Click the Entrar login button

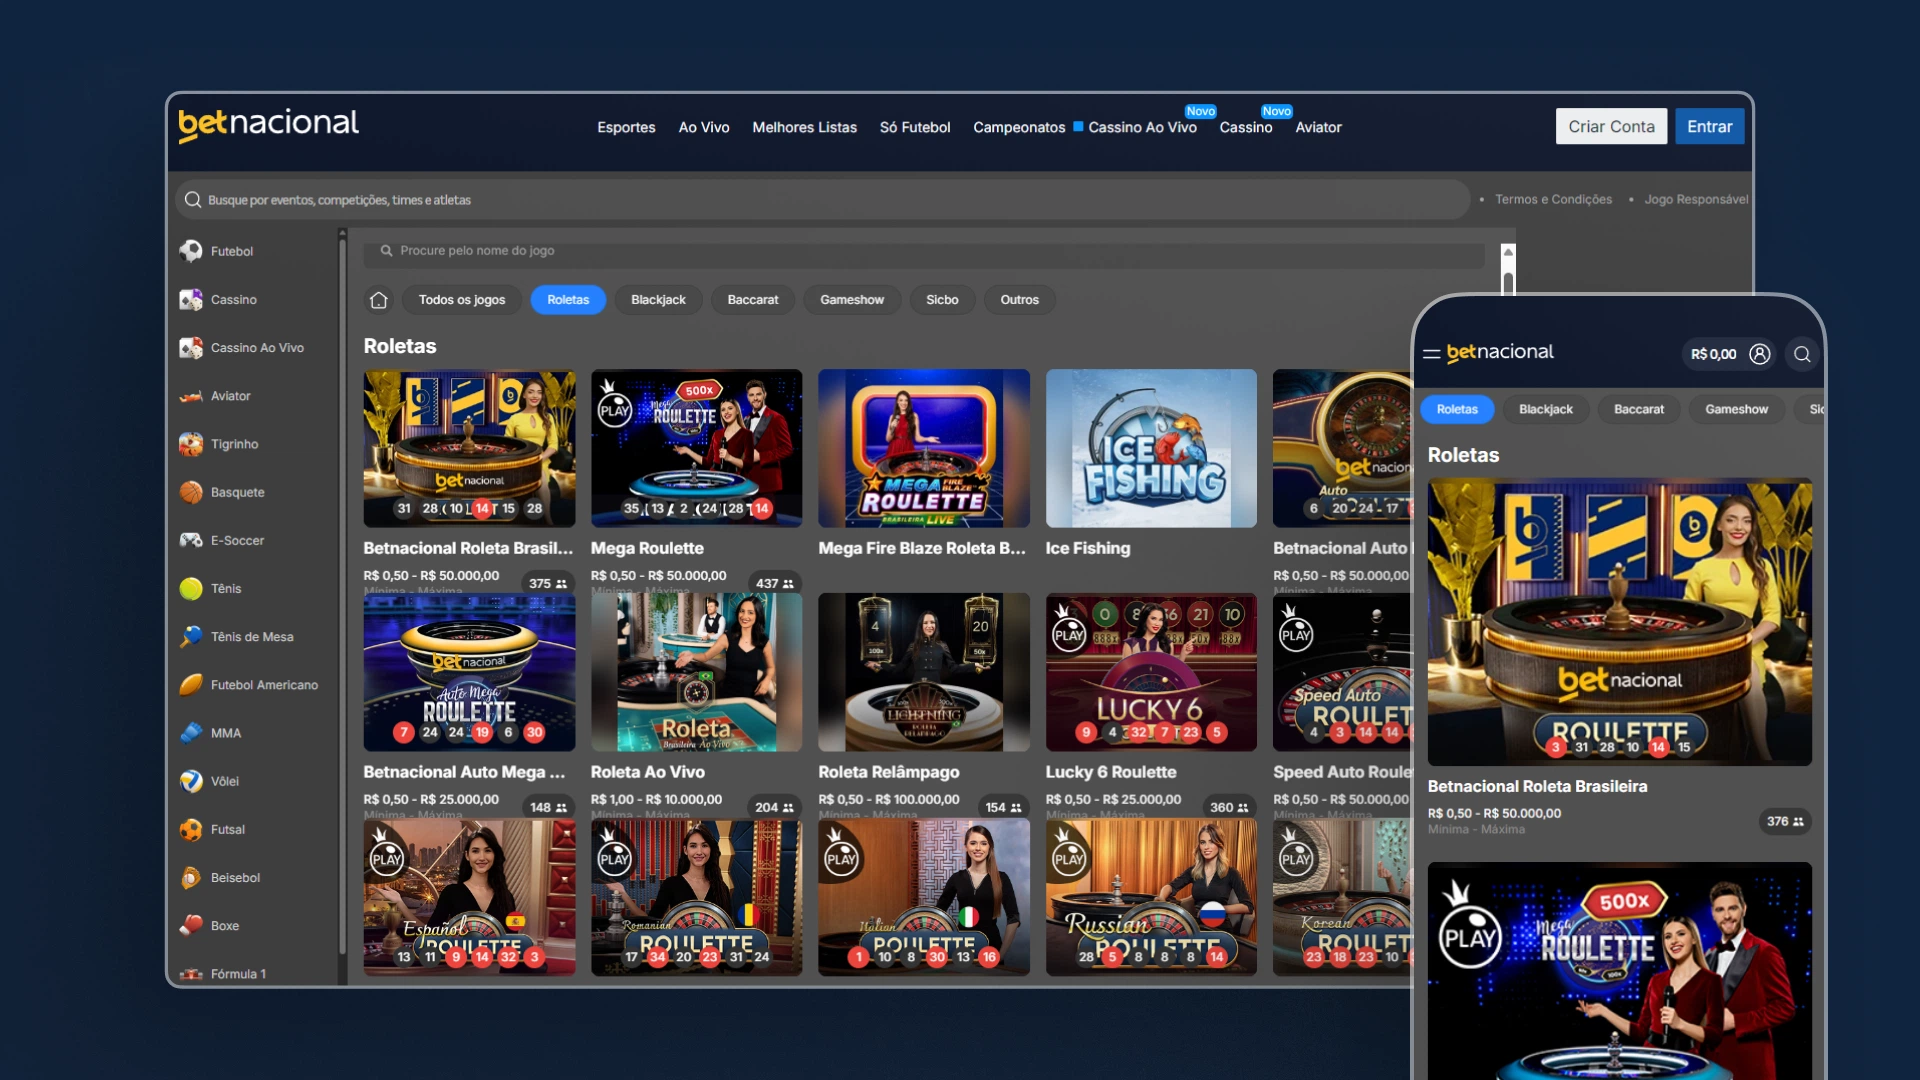[x=1709, y=126]
